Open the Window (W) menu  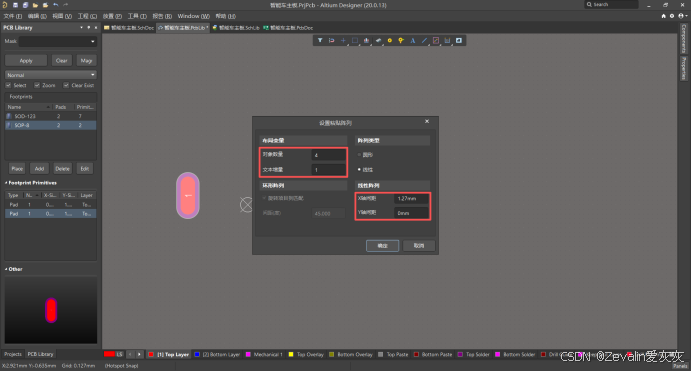(194, 16)
